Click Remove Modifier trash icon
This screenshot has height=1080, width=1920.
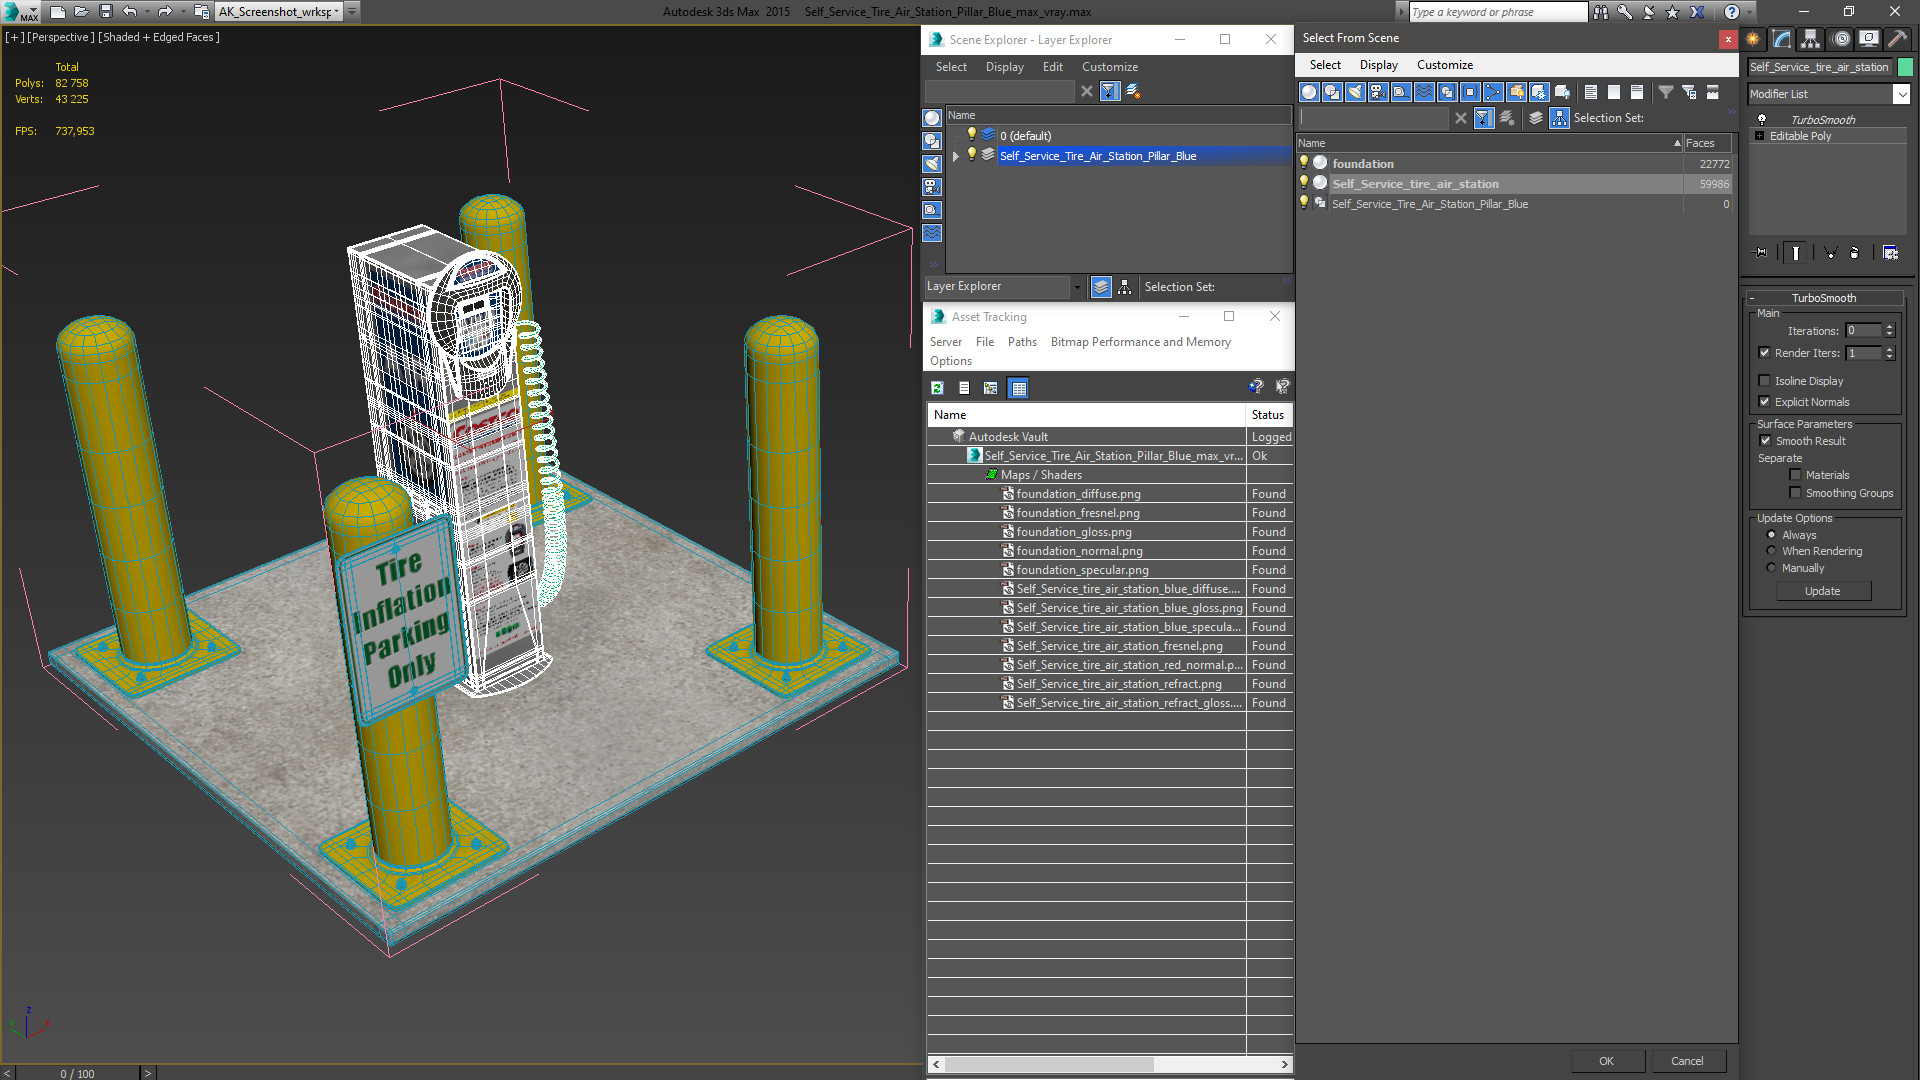tap(1855, 253)
